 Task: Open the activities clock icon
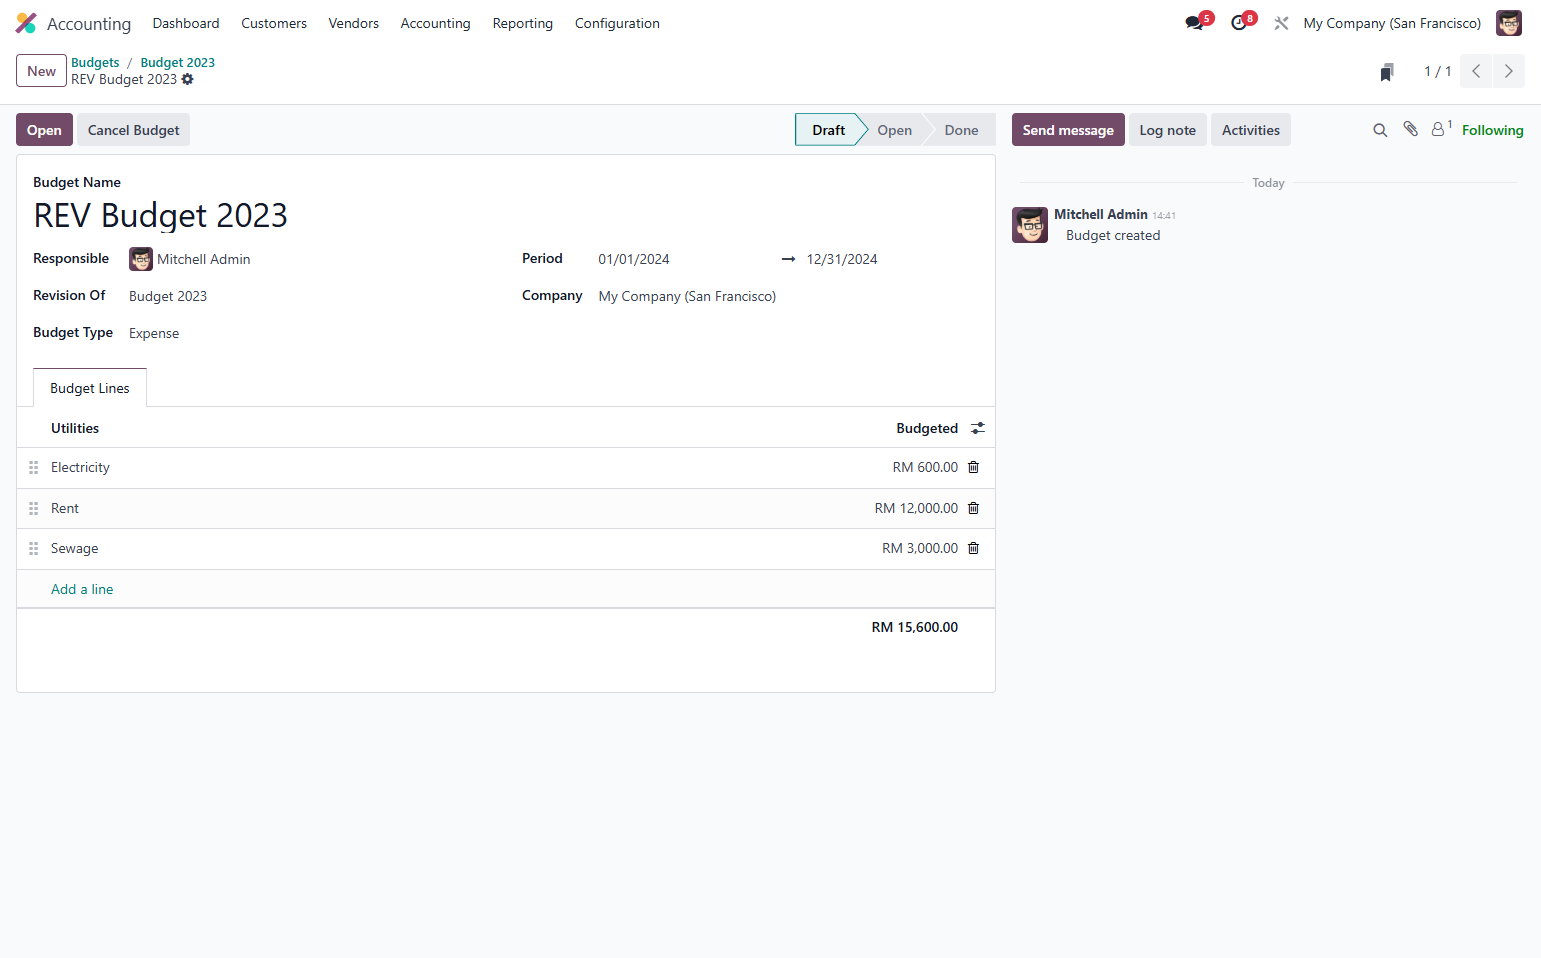(x=1239, y=23)
